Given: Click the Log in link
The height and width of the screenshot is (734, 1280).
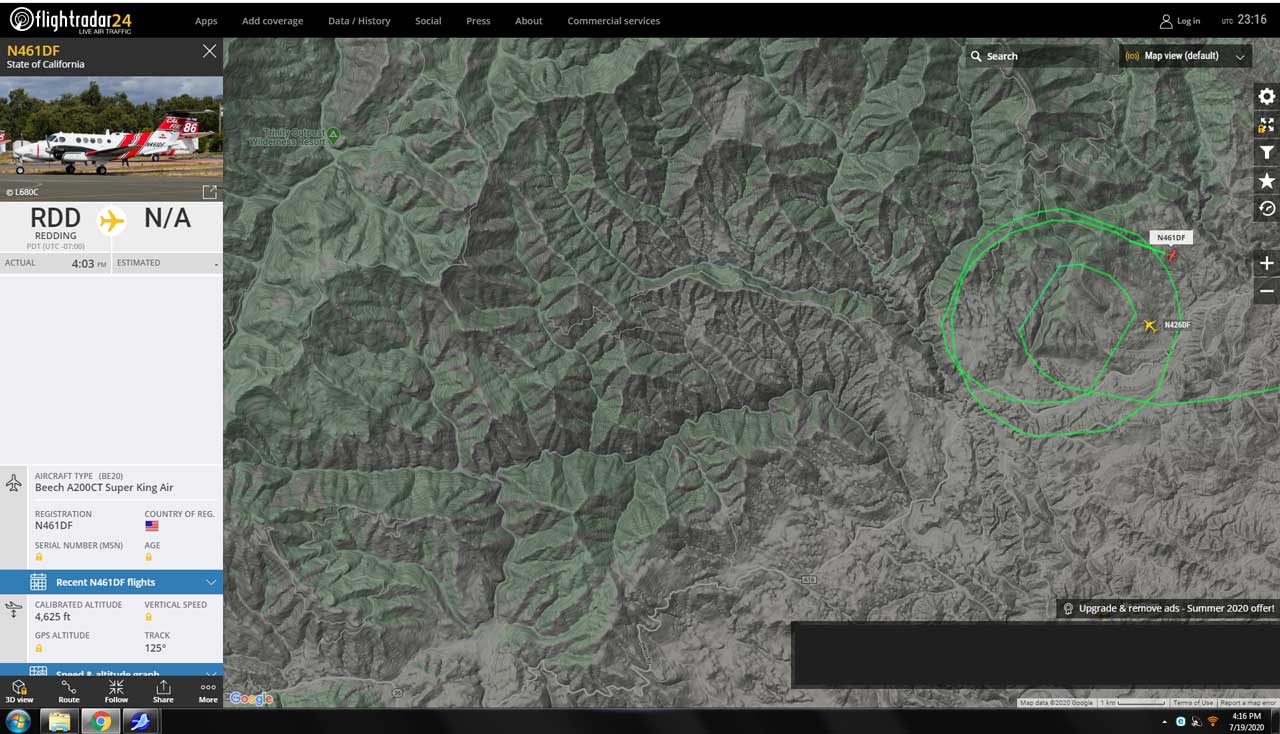Looking at the screenshot, I should [1180, 21].
